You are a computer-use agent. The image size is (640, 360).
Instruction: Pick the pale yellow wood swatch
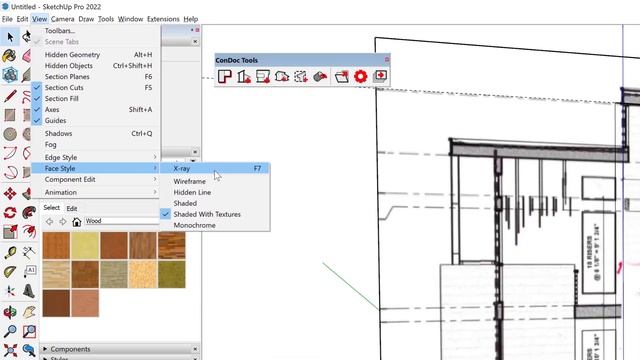click(85, 246)
